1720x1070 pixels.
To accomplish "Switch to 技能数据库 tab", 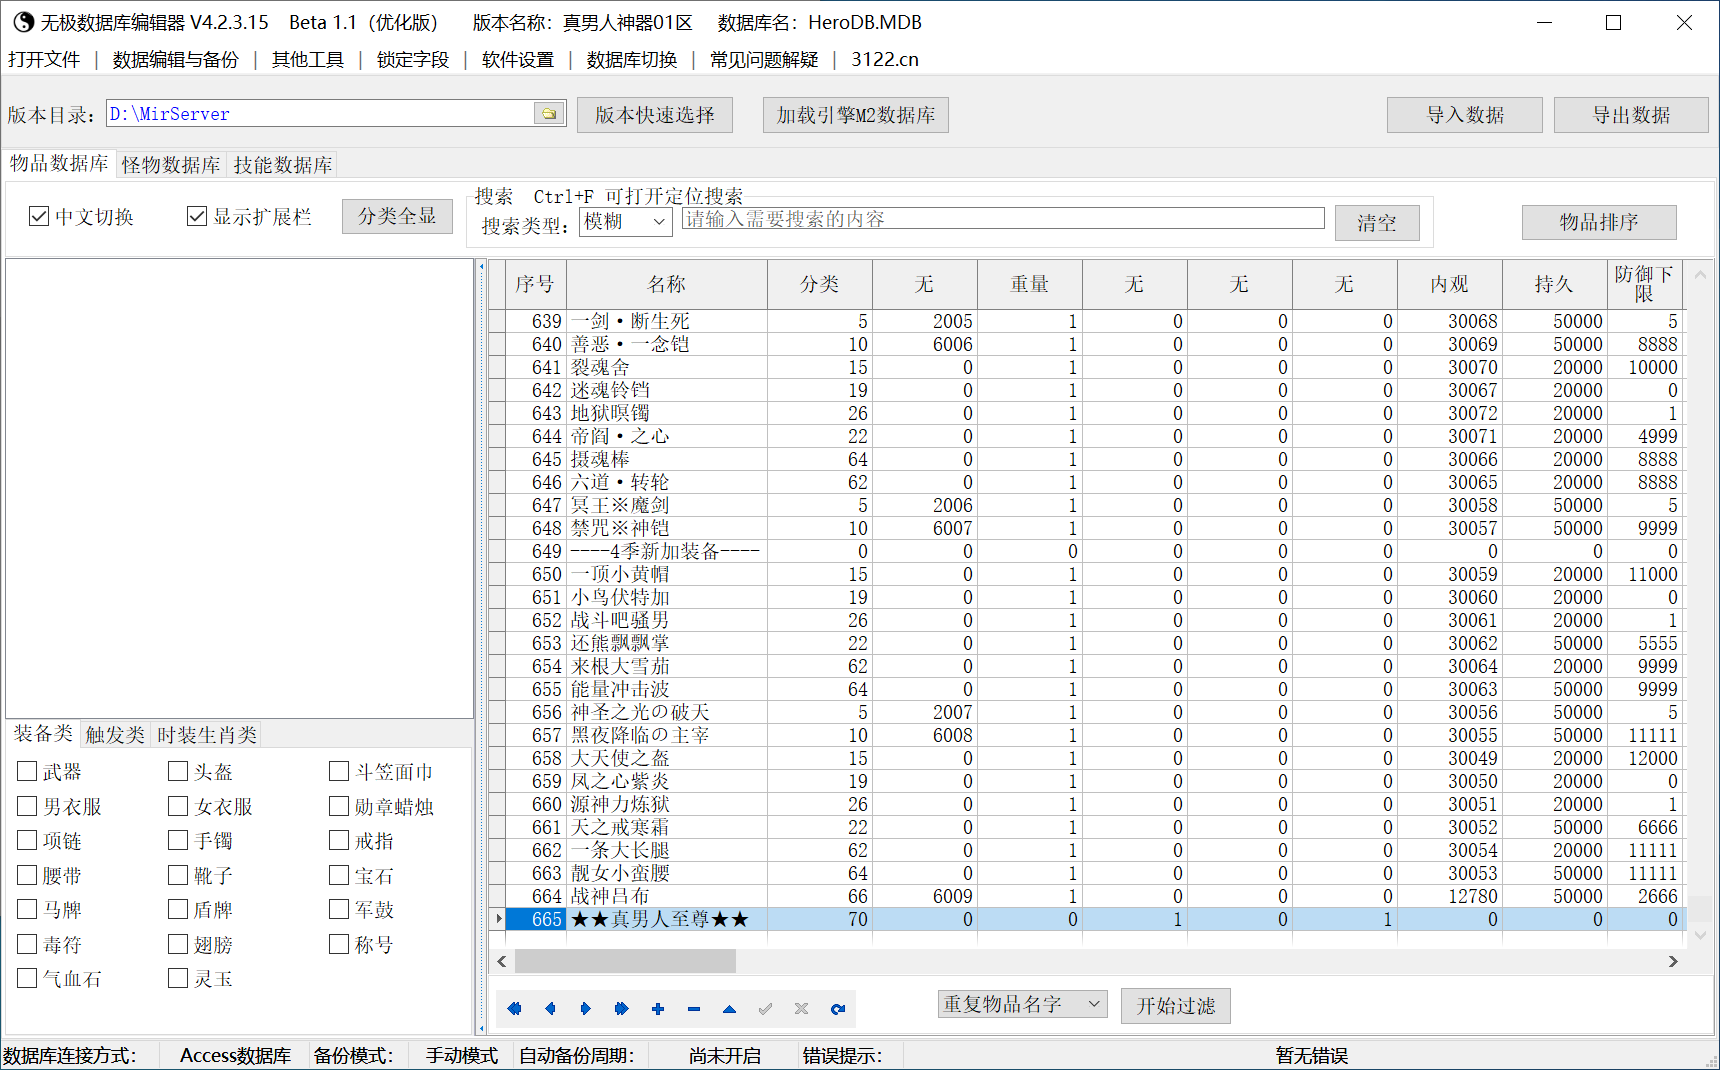I will (283, 165).
